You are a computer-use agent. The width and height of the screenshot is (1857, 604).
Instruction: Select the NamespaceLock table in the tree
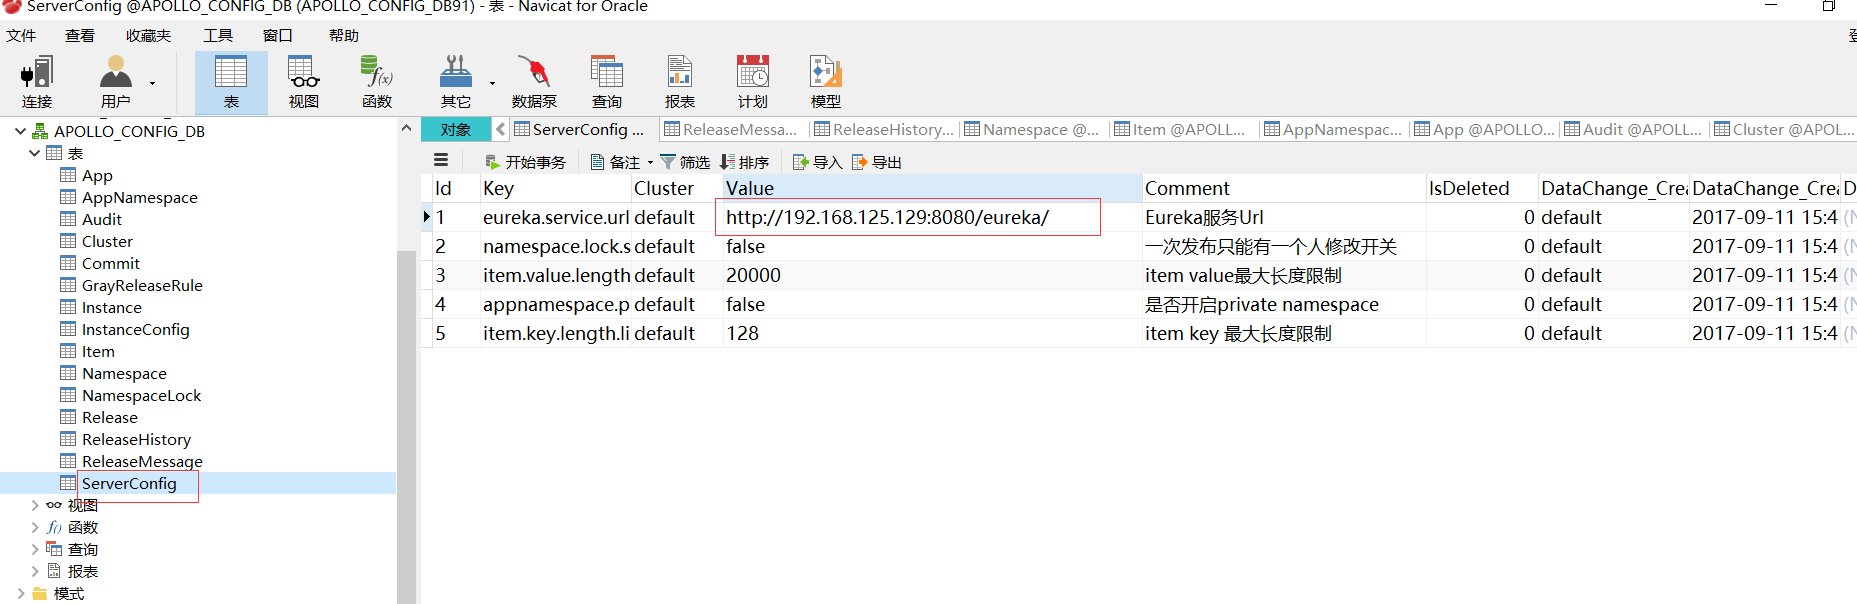(141, 395)
